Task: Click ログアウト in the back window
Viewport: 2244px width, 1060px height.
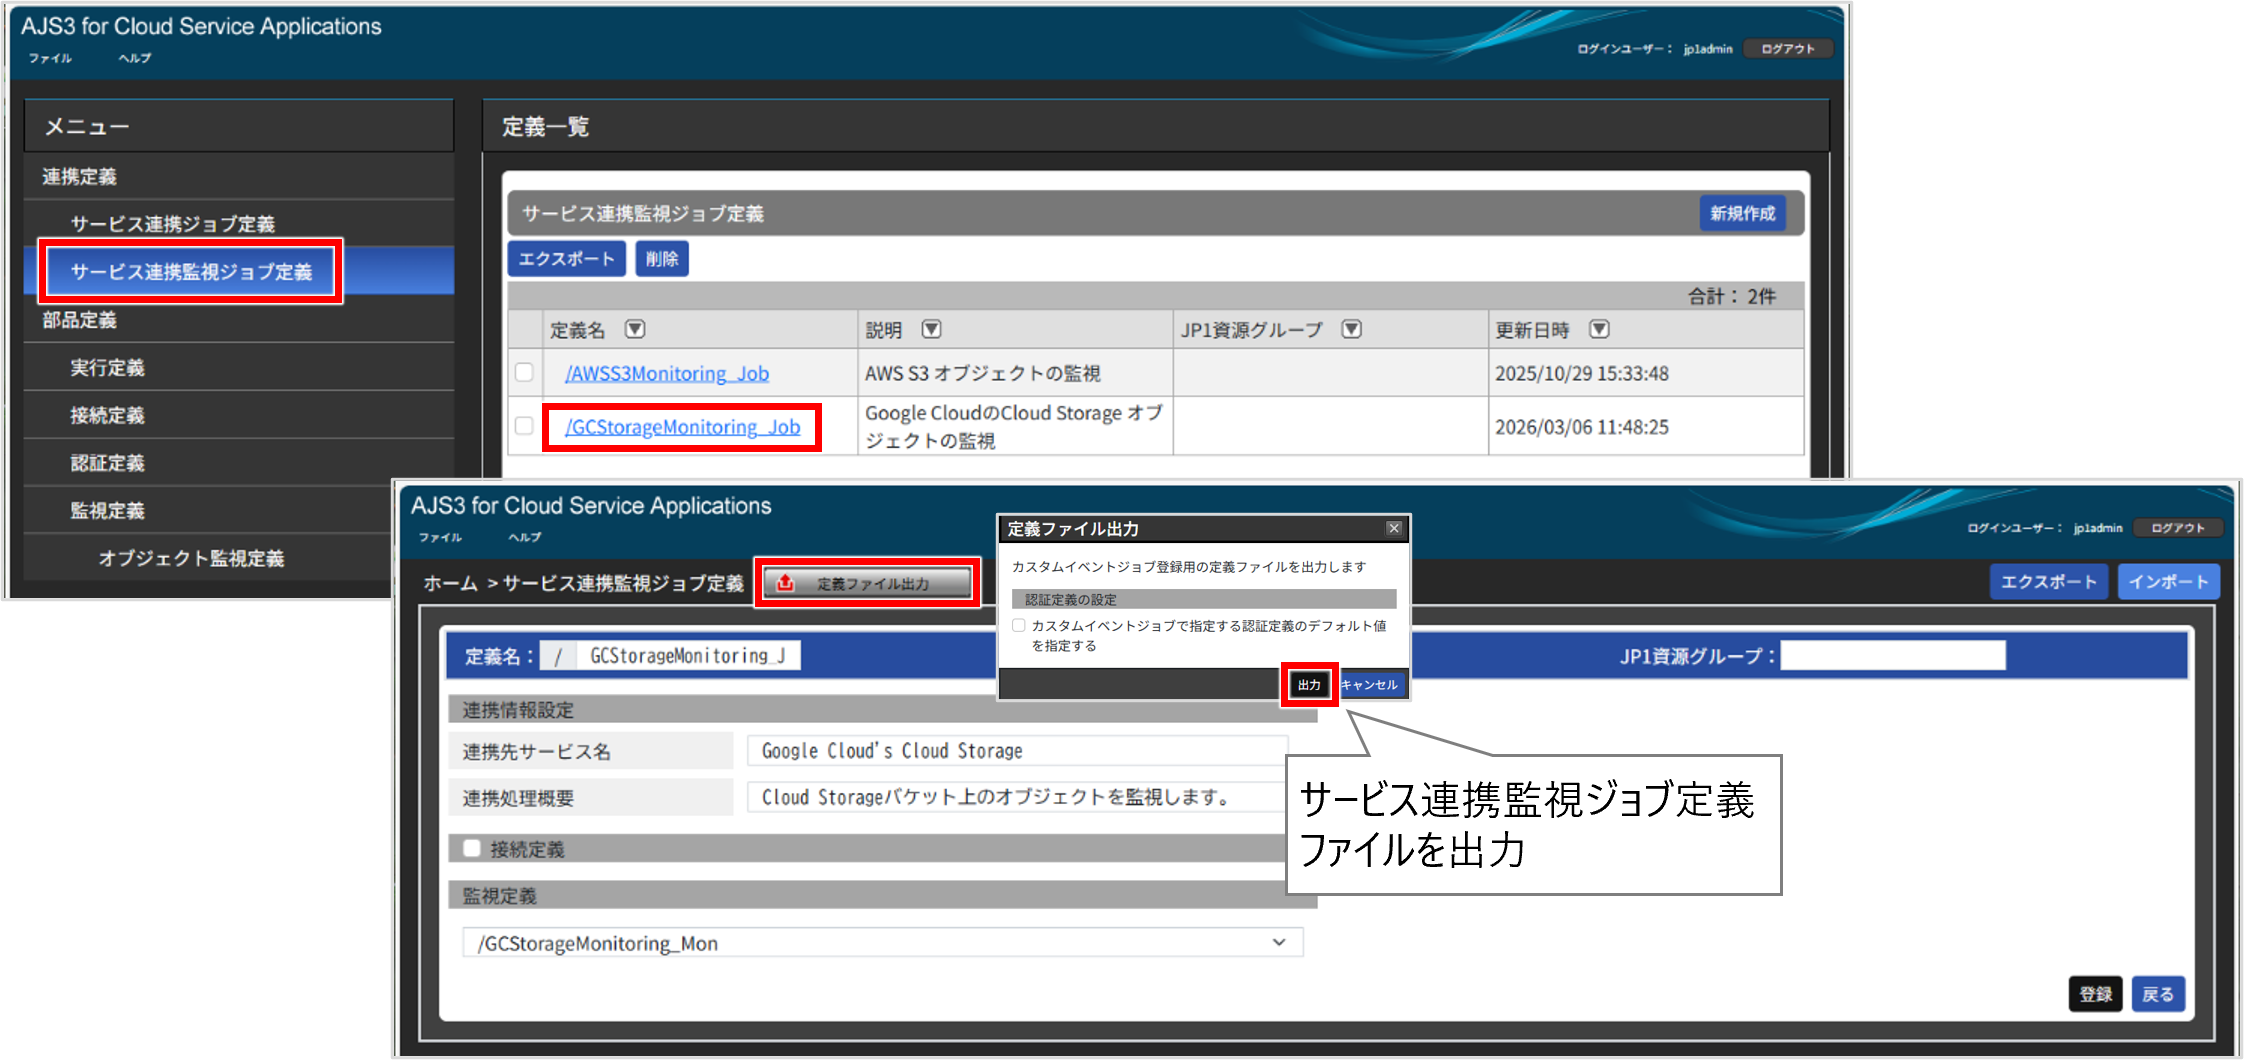Action: [1788, 48]
